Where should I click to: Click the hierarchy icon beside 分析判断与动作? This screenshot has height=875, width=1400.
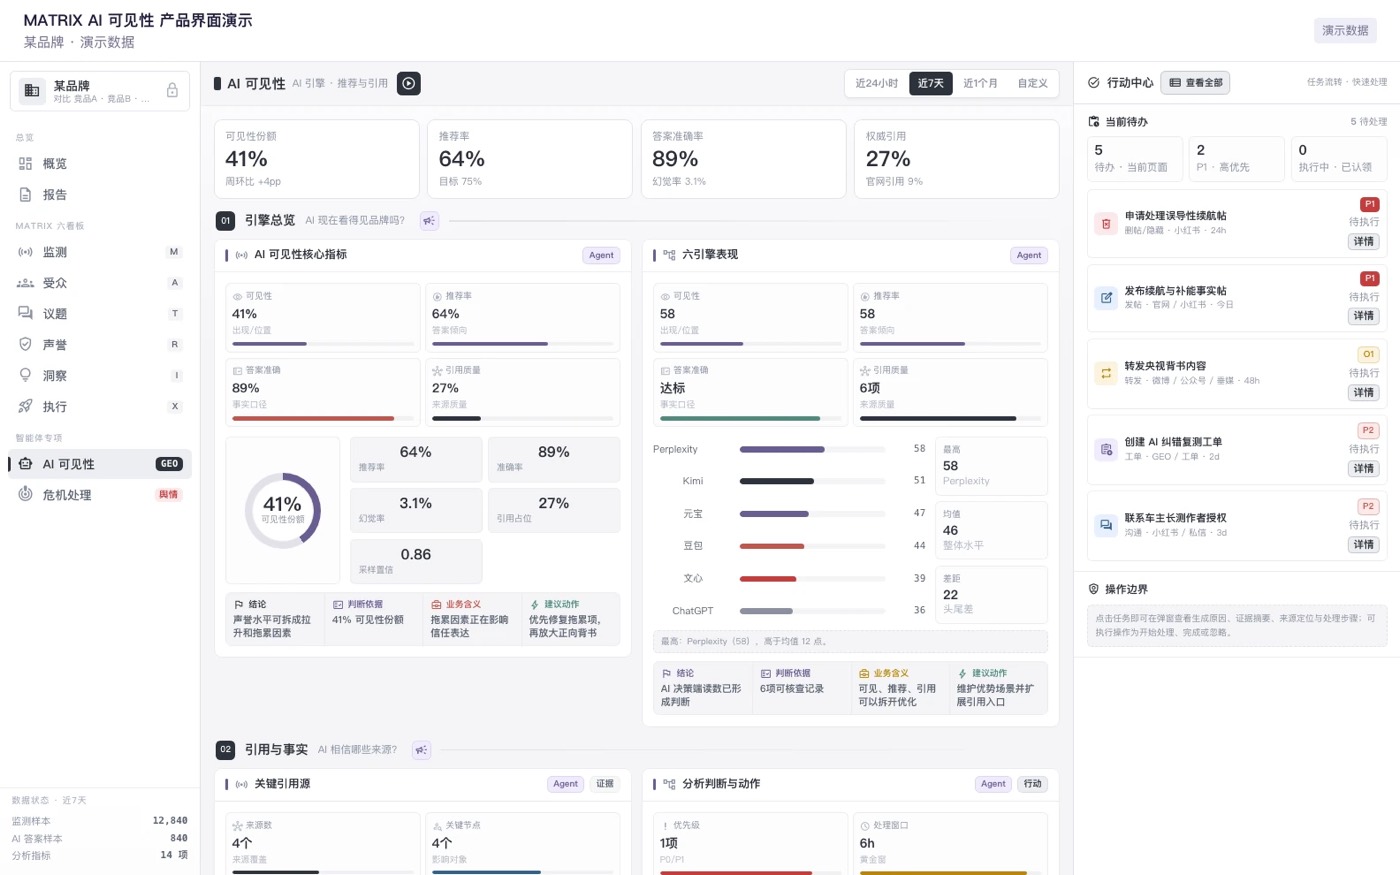point(669,784)
